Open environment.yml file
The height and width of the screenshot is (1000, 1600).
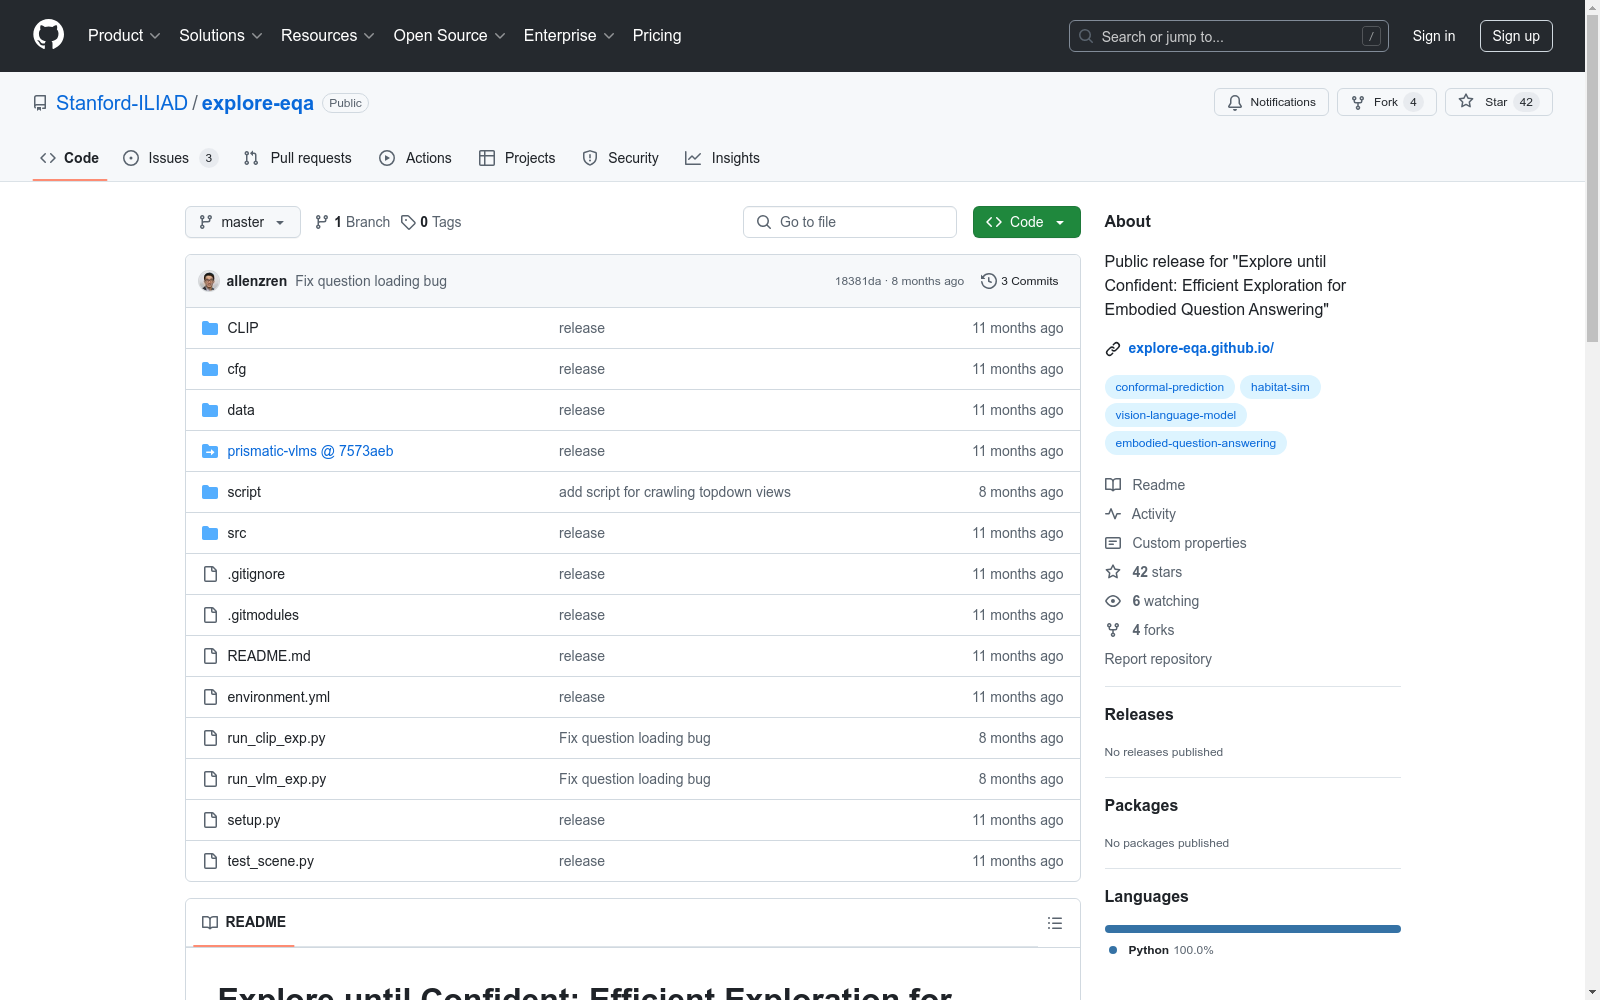[279, 697]
